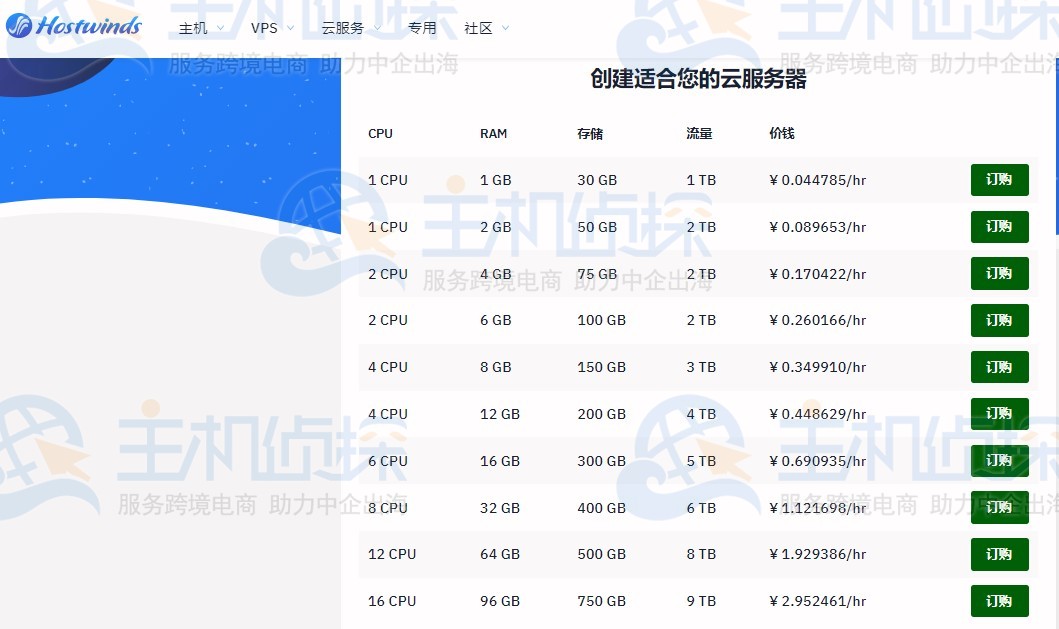Click the 价钱 column header
Viewport: 1059px width, 629px height.
point(781,133)
